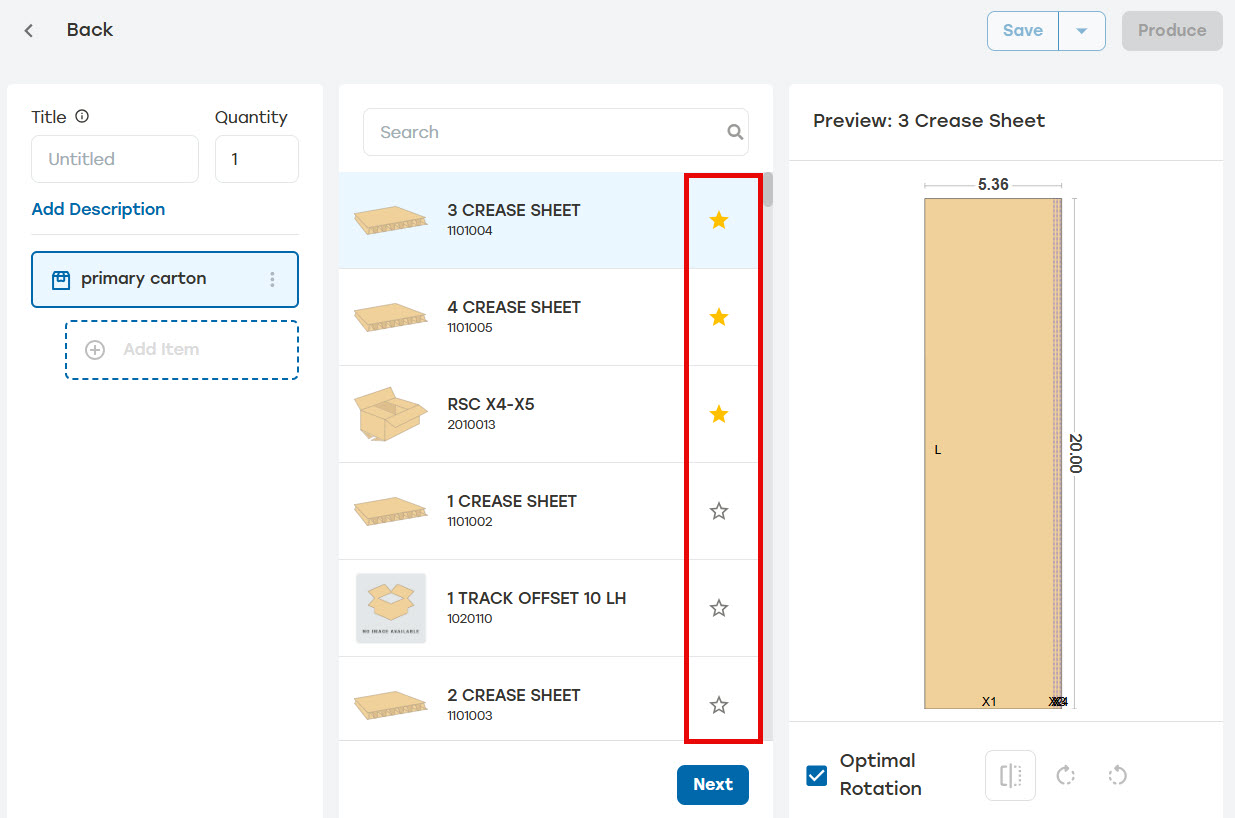This screenshot has height=818, width=1235.
Task: Click the 5.36 width dimension
Action: (x=993, y=185)
